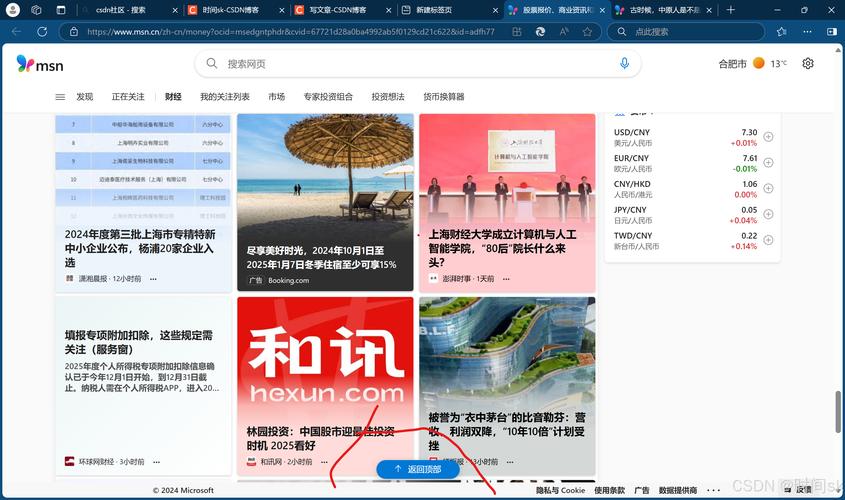
Task: Activate the read aloud icon
Action: 564,32
